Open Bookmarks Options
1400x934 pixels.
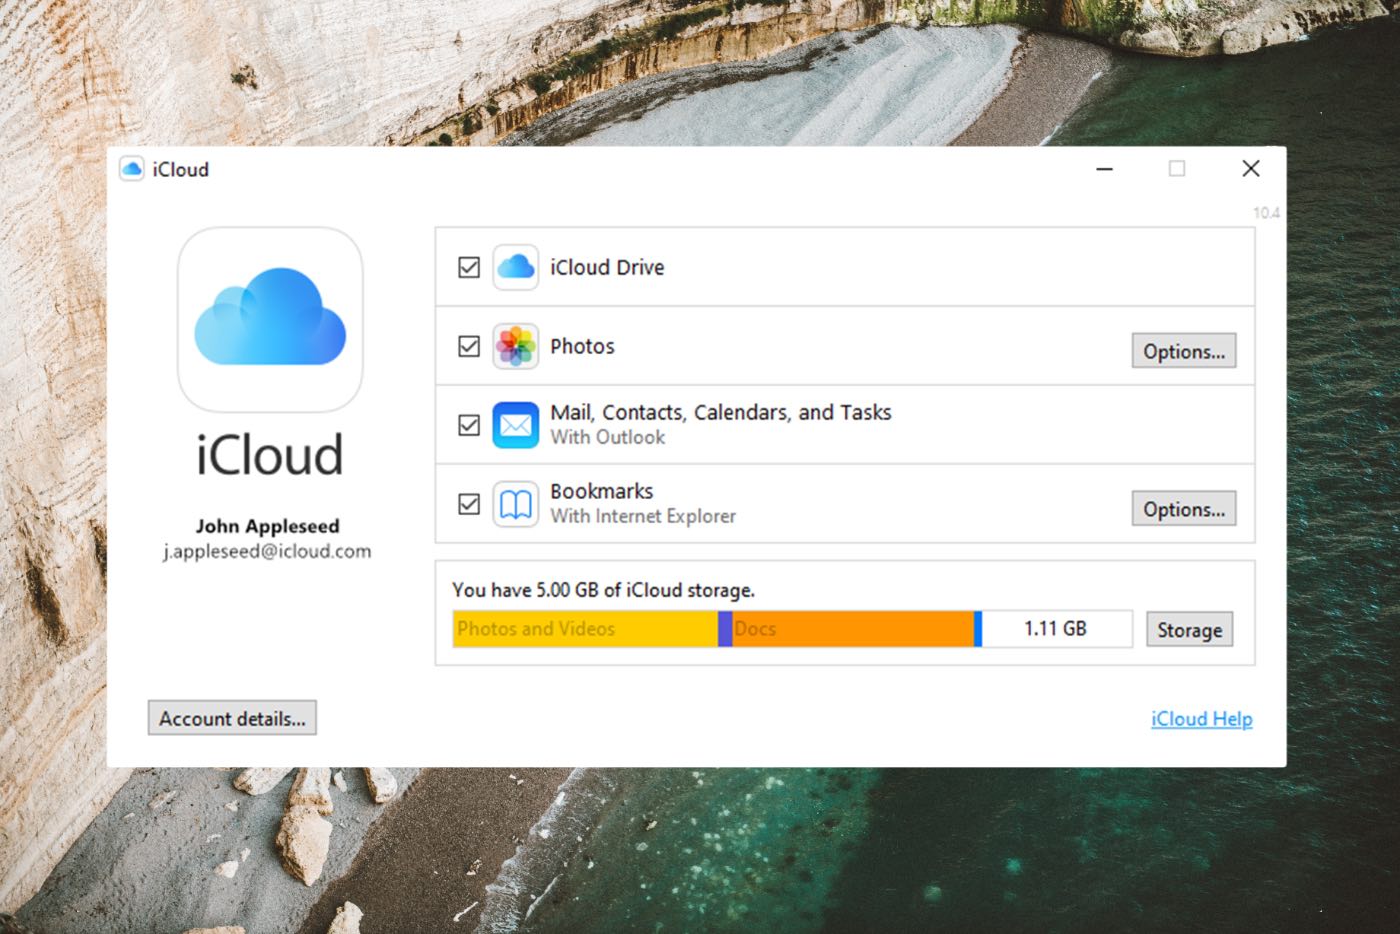pos(1184,509)
